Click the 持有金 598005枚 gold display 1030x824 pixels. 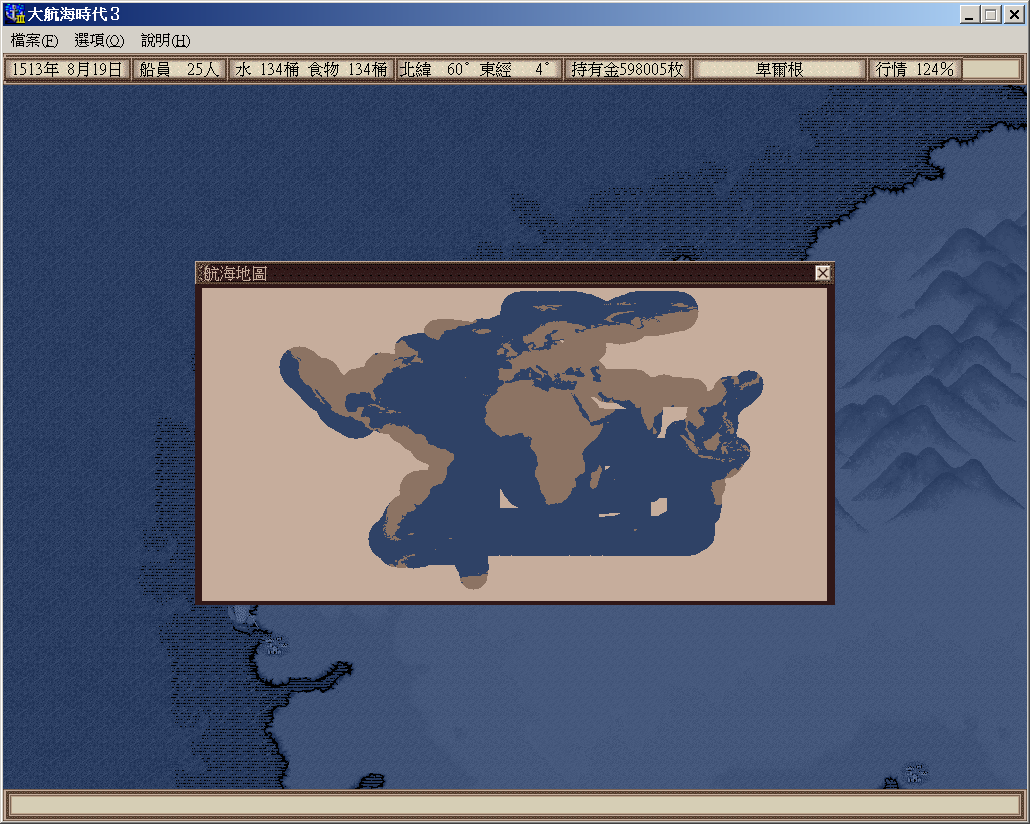(x=627, y=69)
